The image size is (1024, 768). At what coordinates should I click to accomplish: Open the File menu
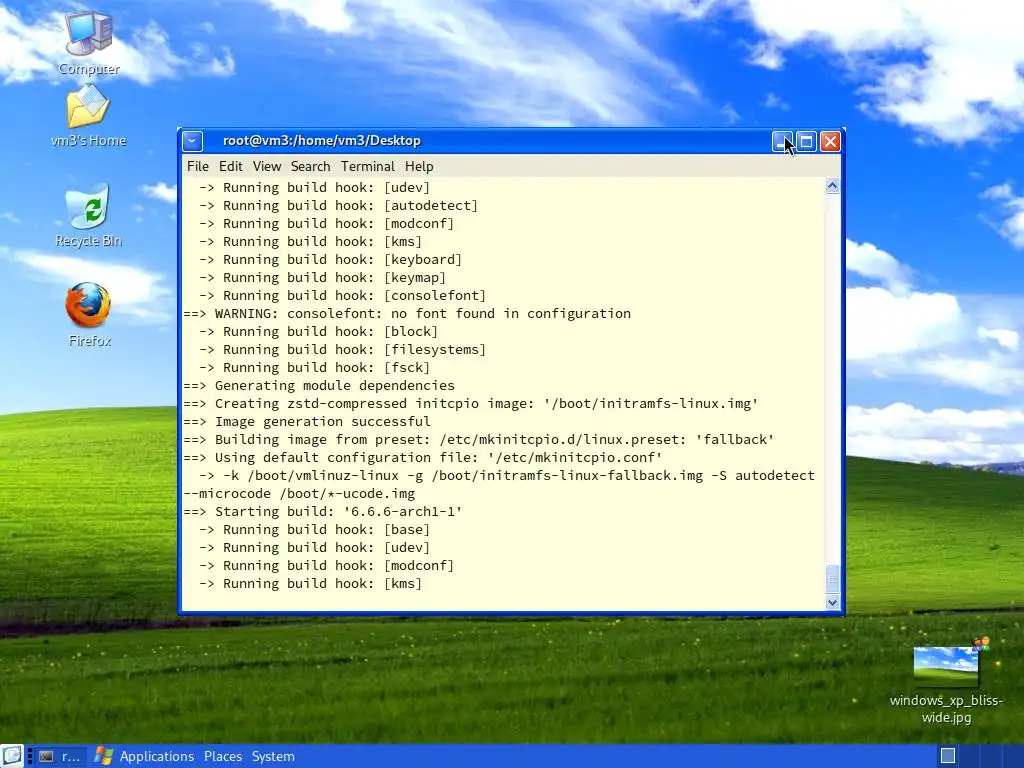(x=198, y=167)
